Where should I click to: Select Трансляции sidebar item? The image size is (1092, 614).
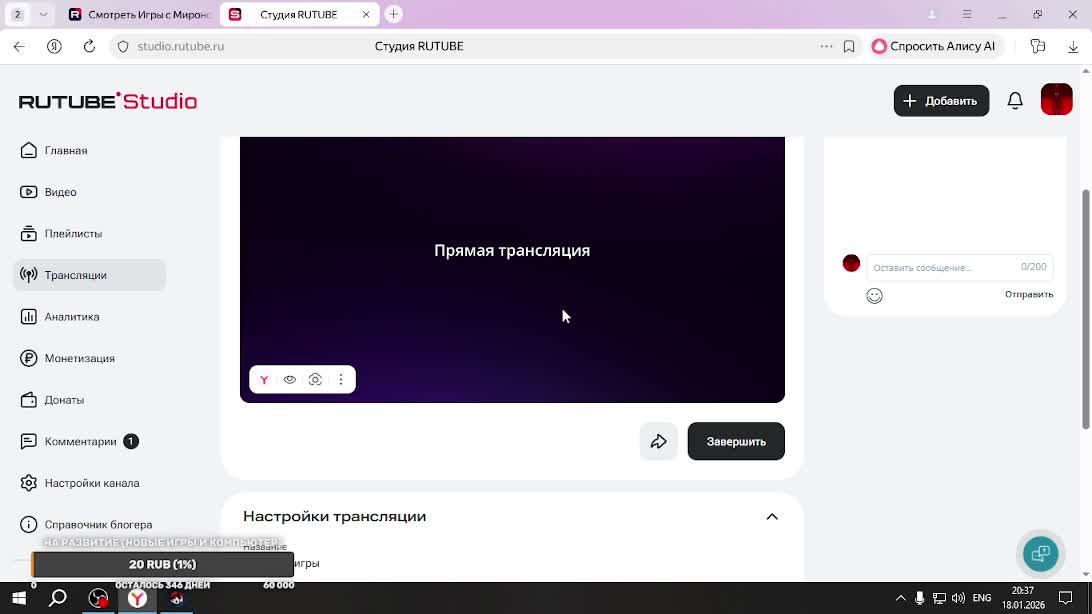pyautogui.click(x=89, y=275)
